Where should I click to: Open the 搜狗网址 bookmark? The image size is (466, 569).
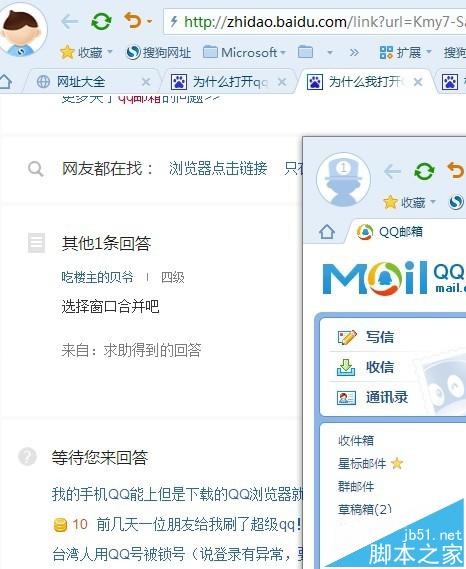[158, 53]
